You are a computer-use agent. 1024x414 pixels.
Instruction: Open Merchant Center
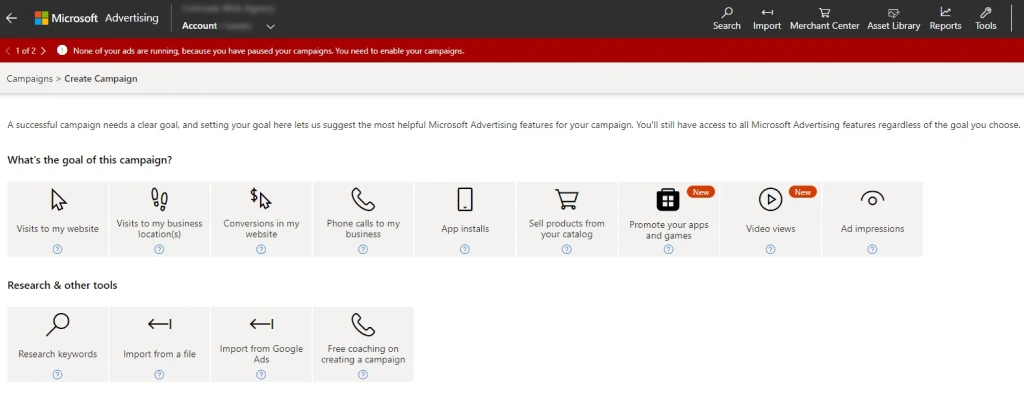(x=824, y=19)
